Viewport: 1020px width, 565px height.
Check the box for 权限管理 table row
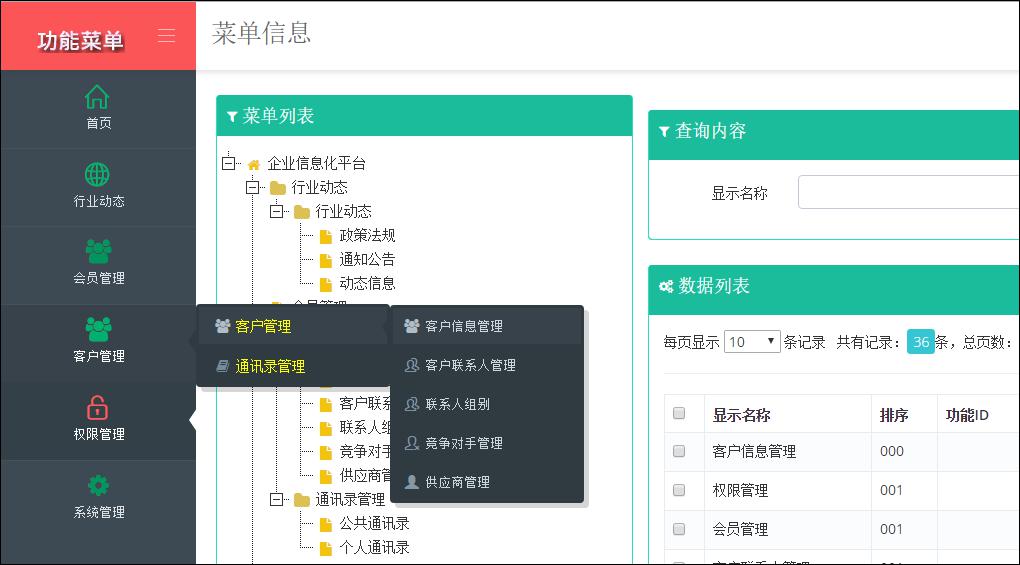point(679,490)
